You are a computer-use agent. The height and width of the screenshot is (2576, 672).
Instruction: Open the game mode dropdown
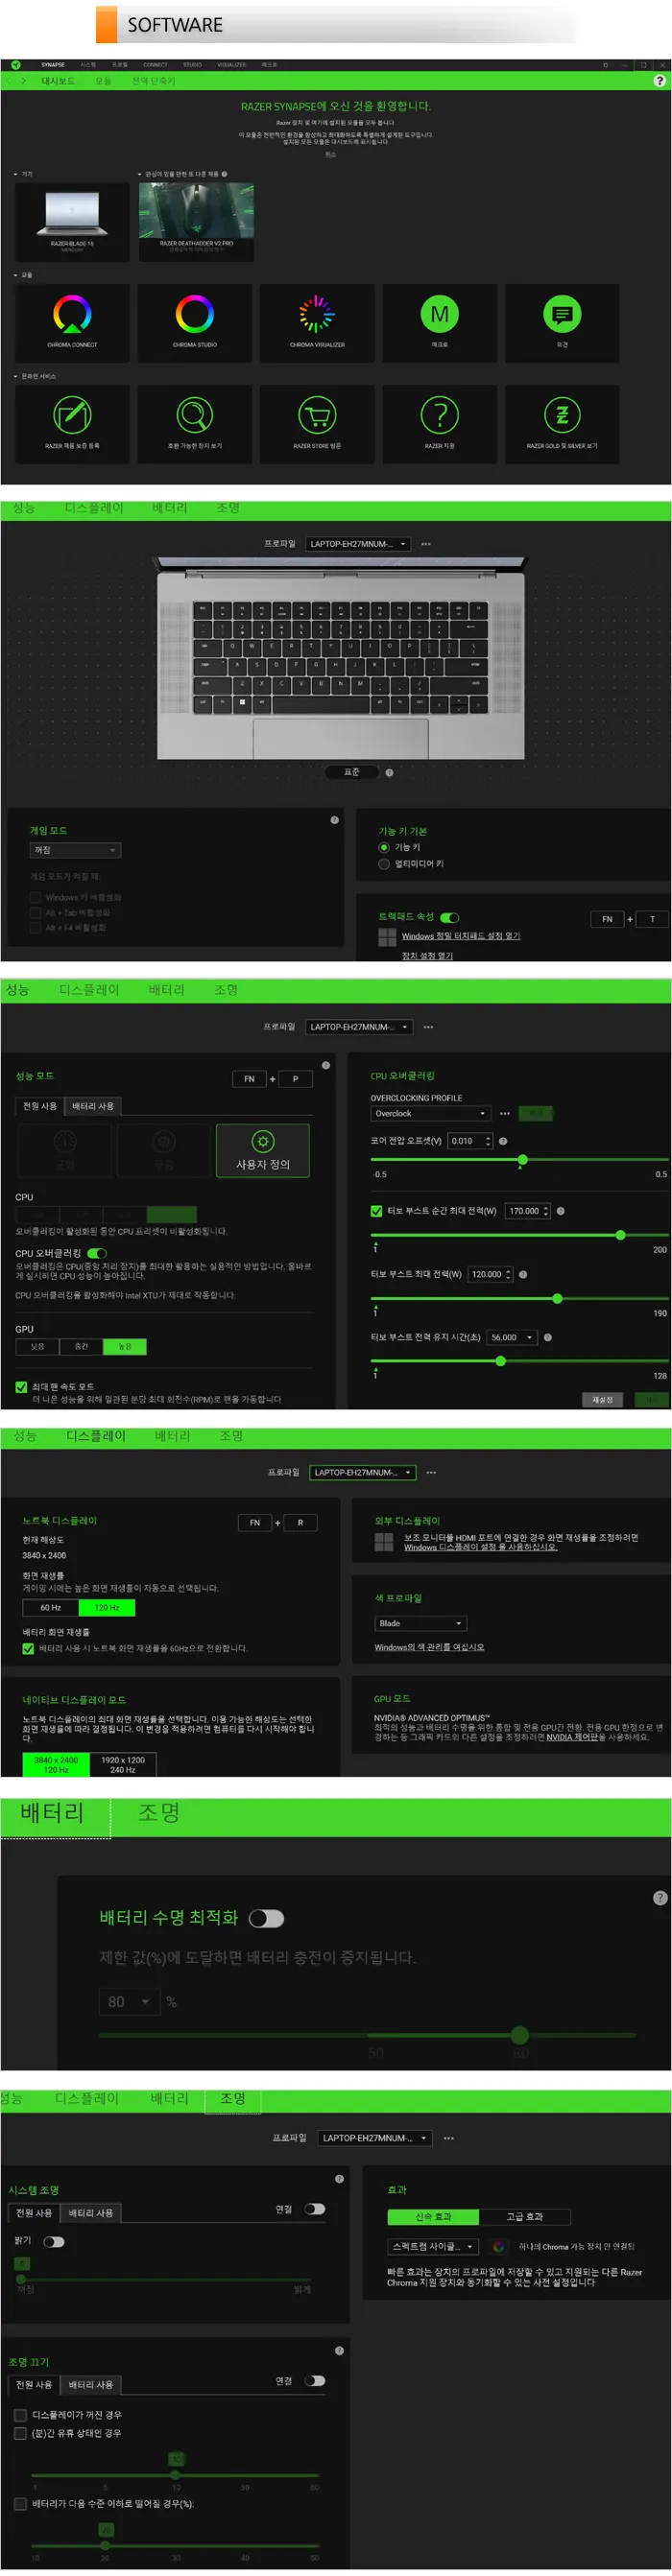75,850
